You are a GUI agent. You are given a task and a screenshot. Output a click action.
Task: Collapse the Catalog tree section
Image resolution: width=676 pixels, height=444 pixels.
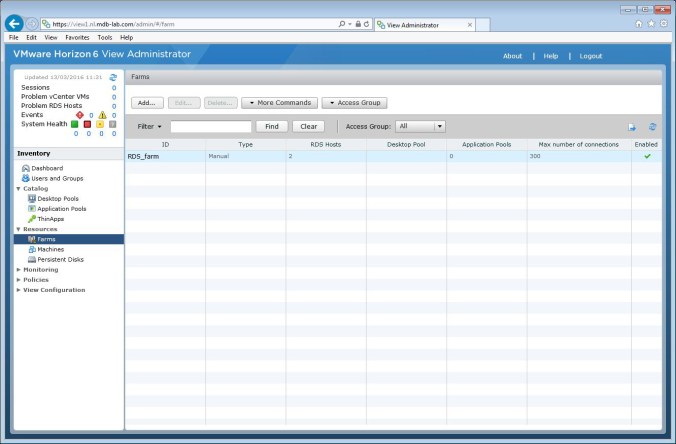pyautogui.click(x=19, y=188)
